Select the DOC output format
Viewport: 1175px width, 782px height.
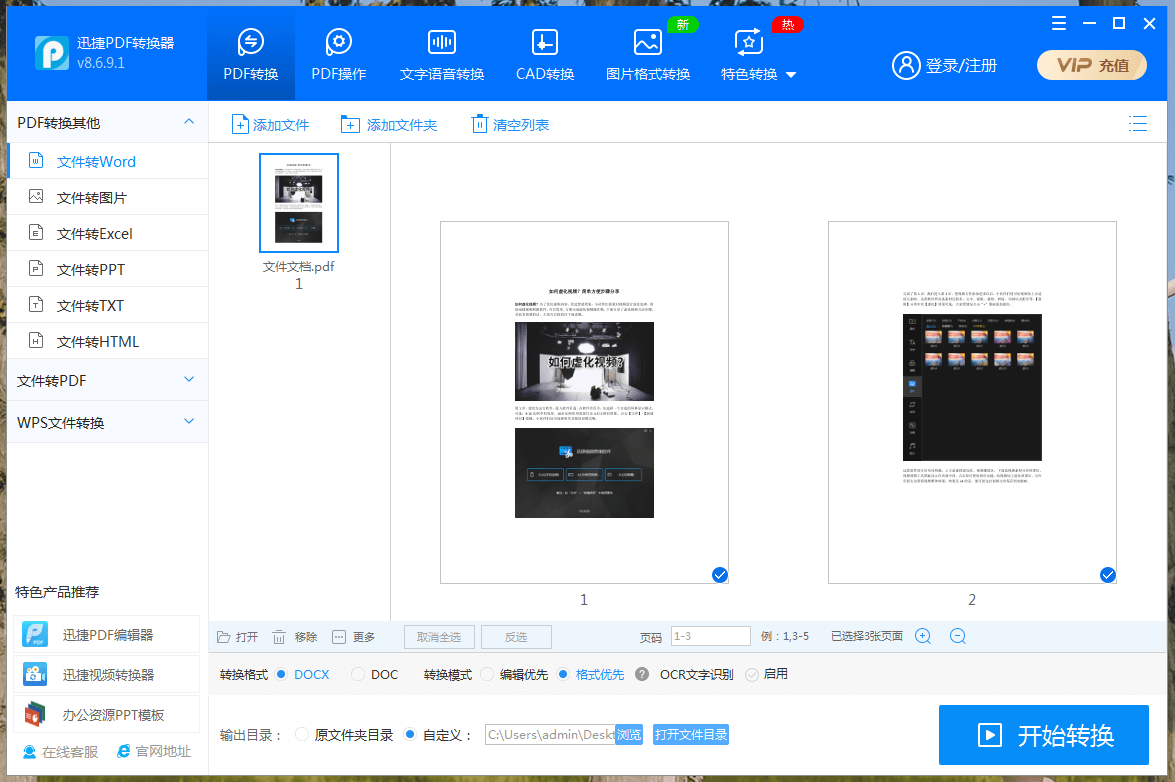pyautogui.click(x=359, y=674)
